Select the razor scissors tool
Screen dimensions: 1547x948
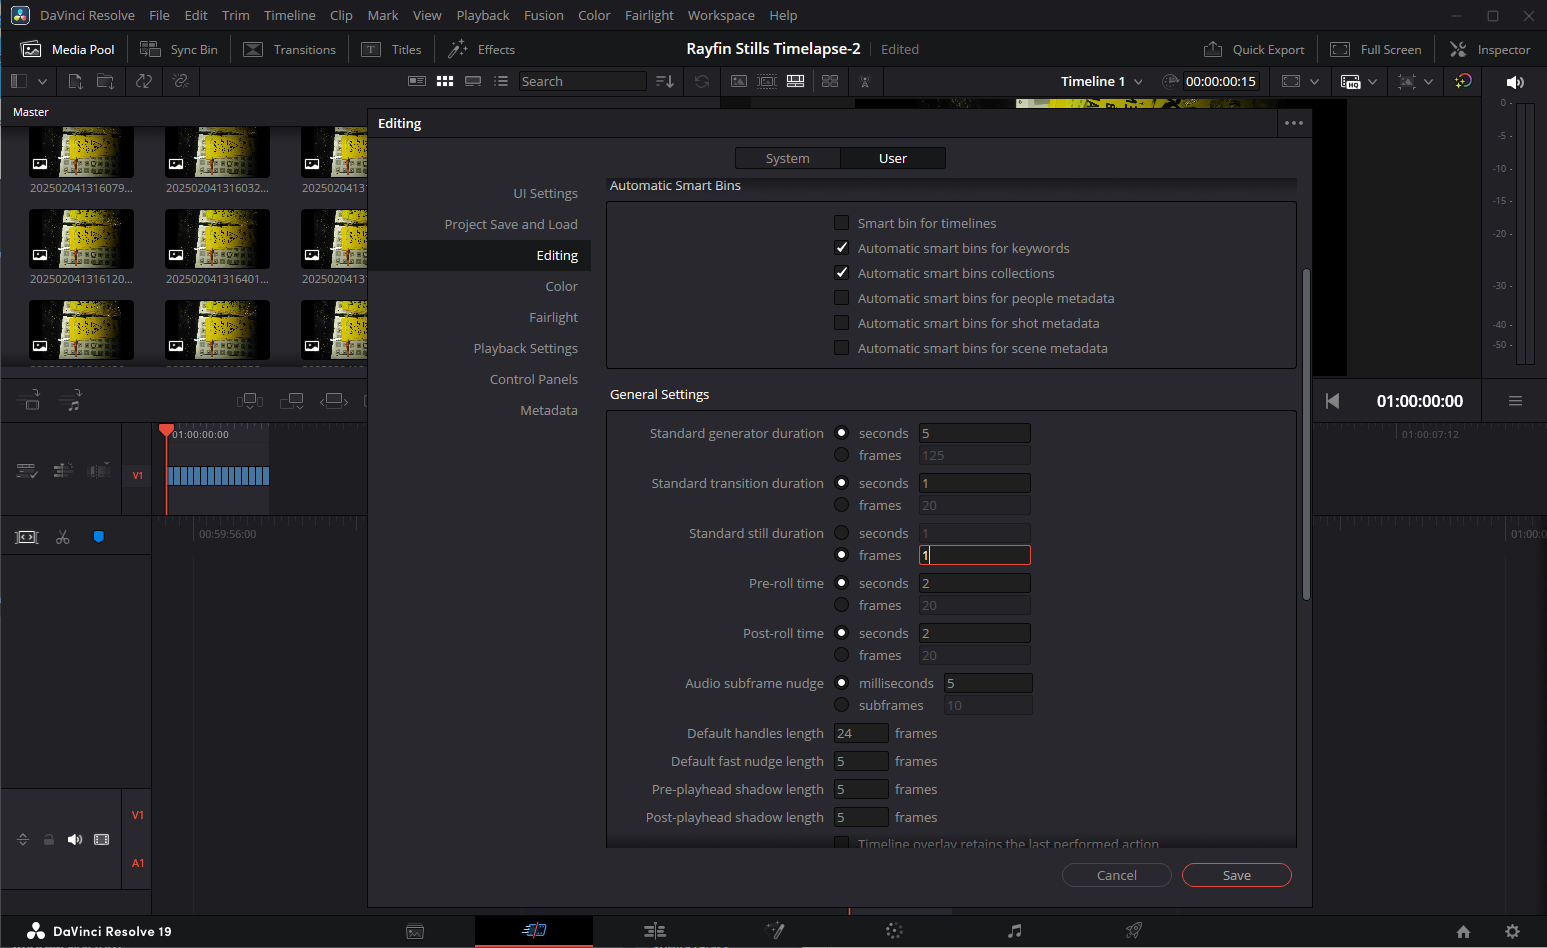click(x=63, y=537)
